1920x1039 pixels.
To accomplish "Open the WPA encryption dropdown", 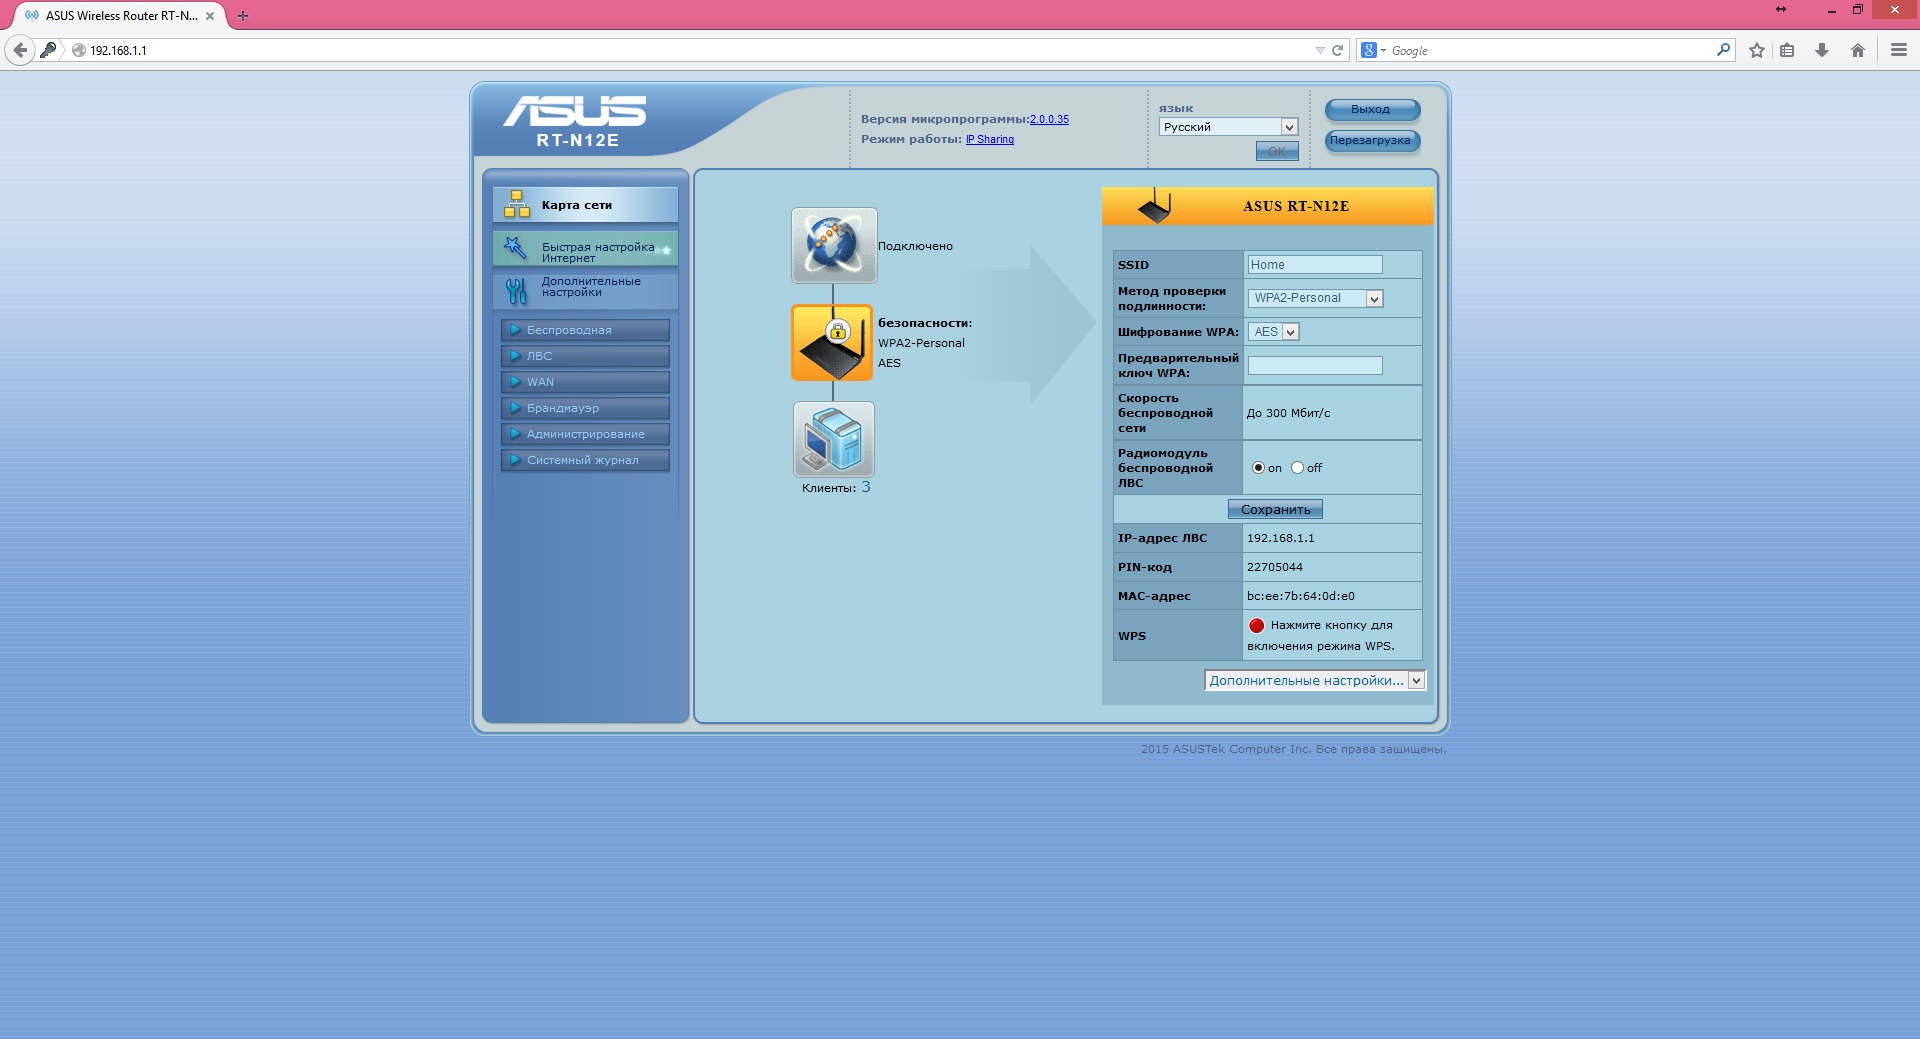I will coord(1273,332).
